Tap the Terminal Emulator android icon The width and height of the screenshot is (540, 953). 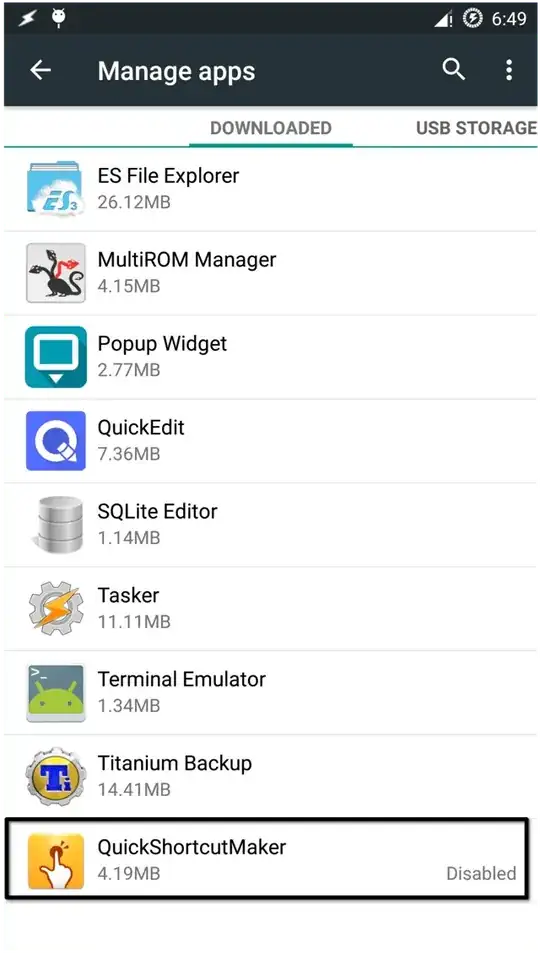point(55,692)
